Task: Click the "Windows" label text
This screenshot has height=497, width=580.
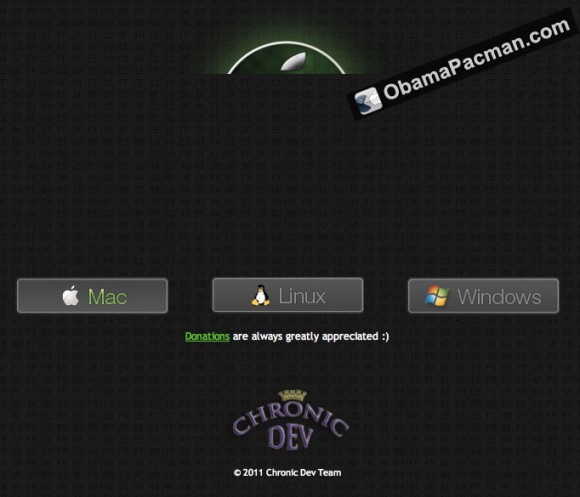Action: click(499, 297)
